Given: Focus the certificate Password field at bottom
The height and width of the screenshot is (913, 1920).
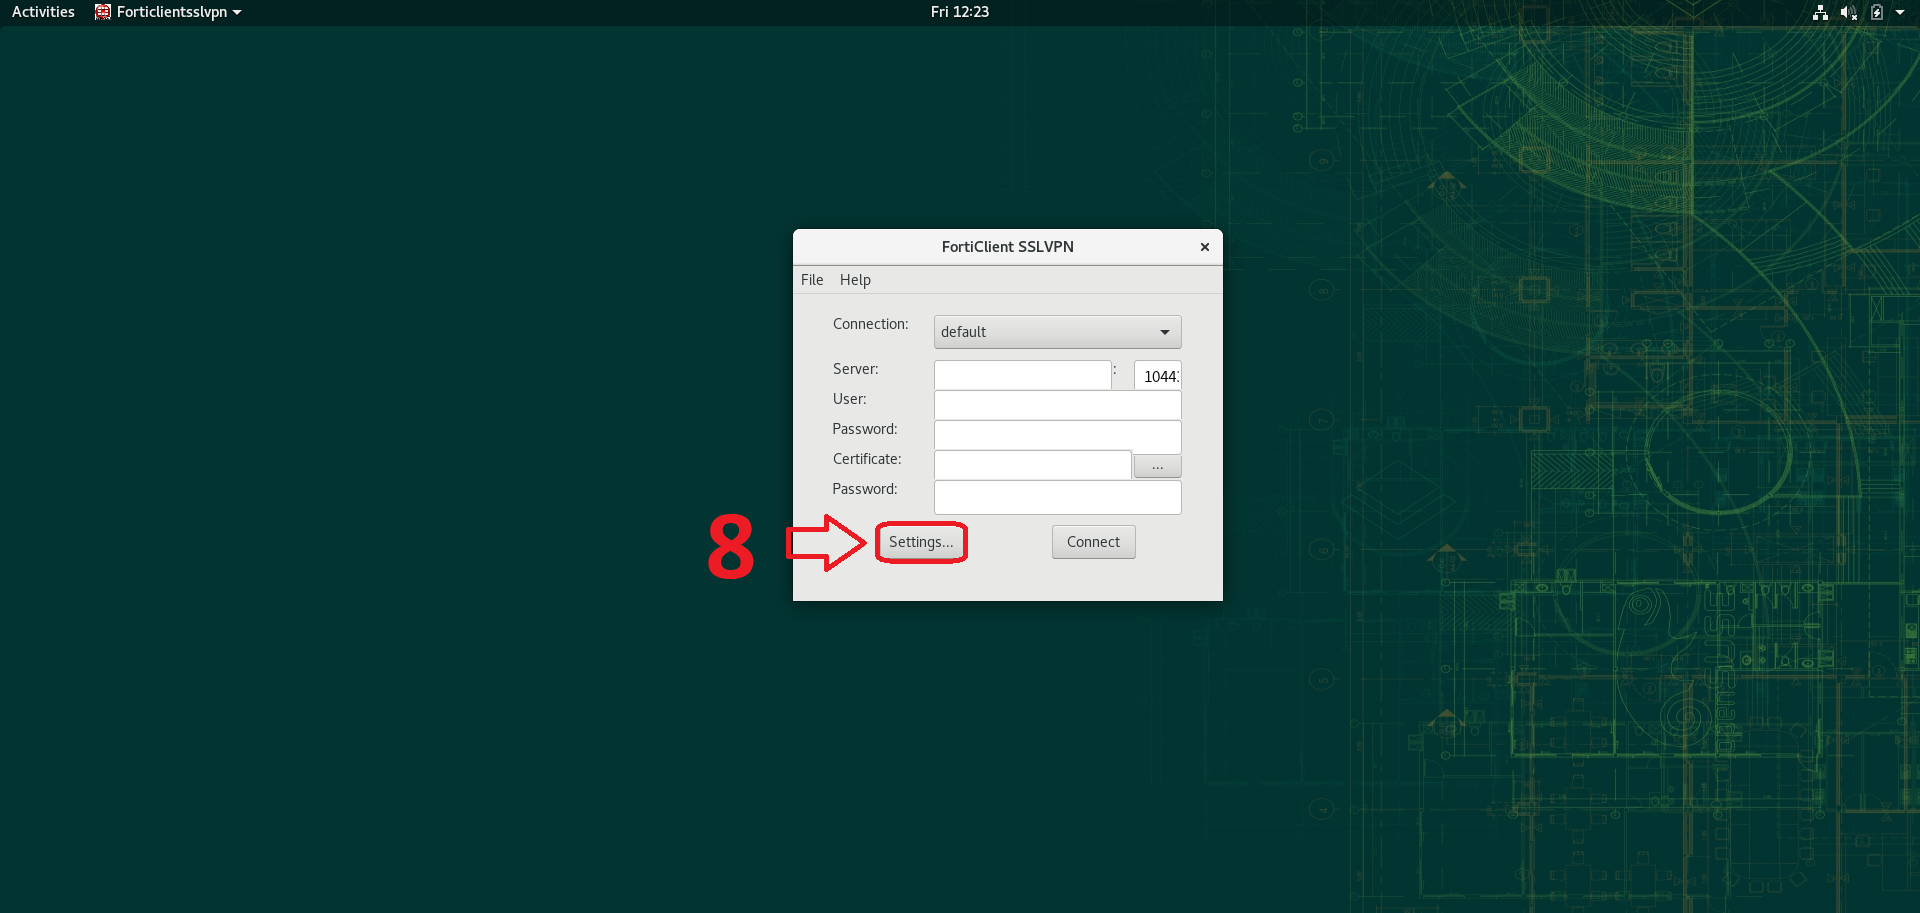Looking at the screenshot, I should pyautogui.click(x=1057, y=496).
